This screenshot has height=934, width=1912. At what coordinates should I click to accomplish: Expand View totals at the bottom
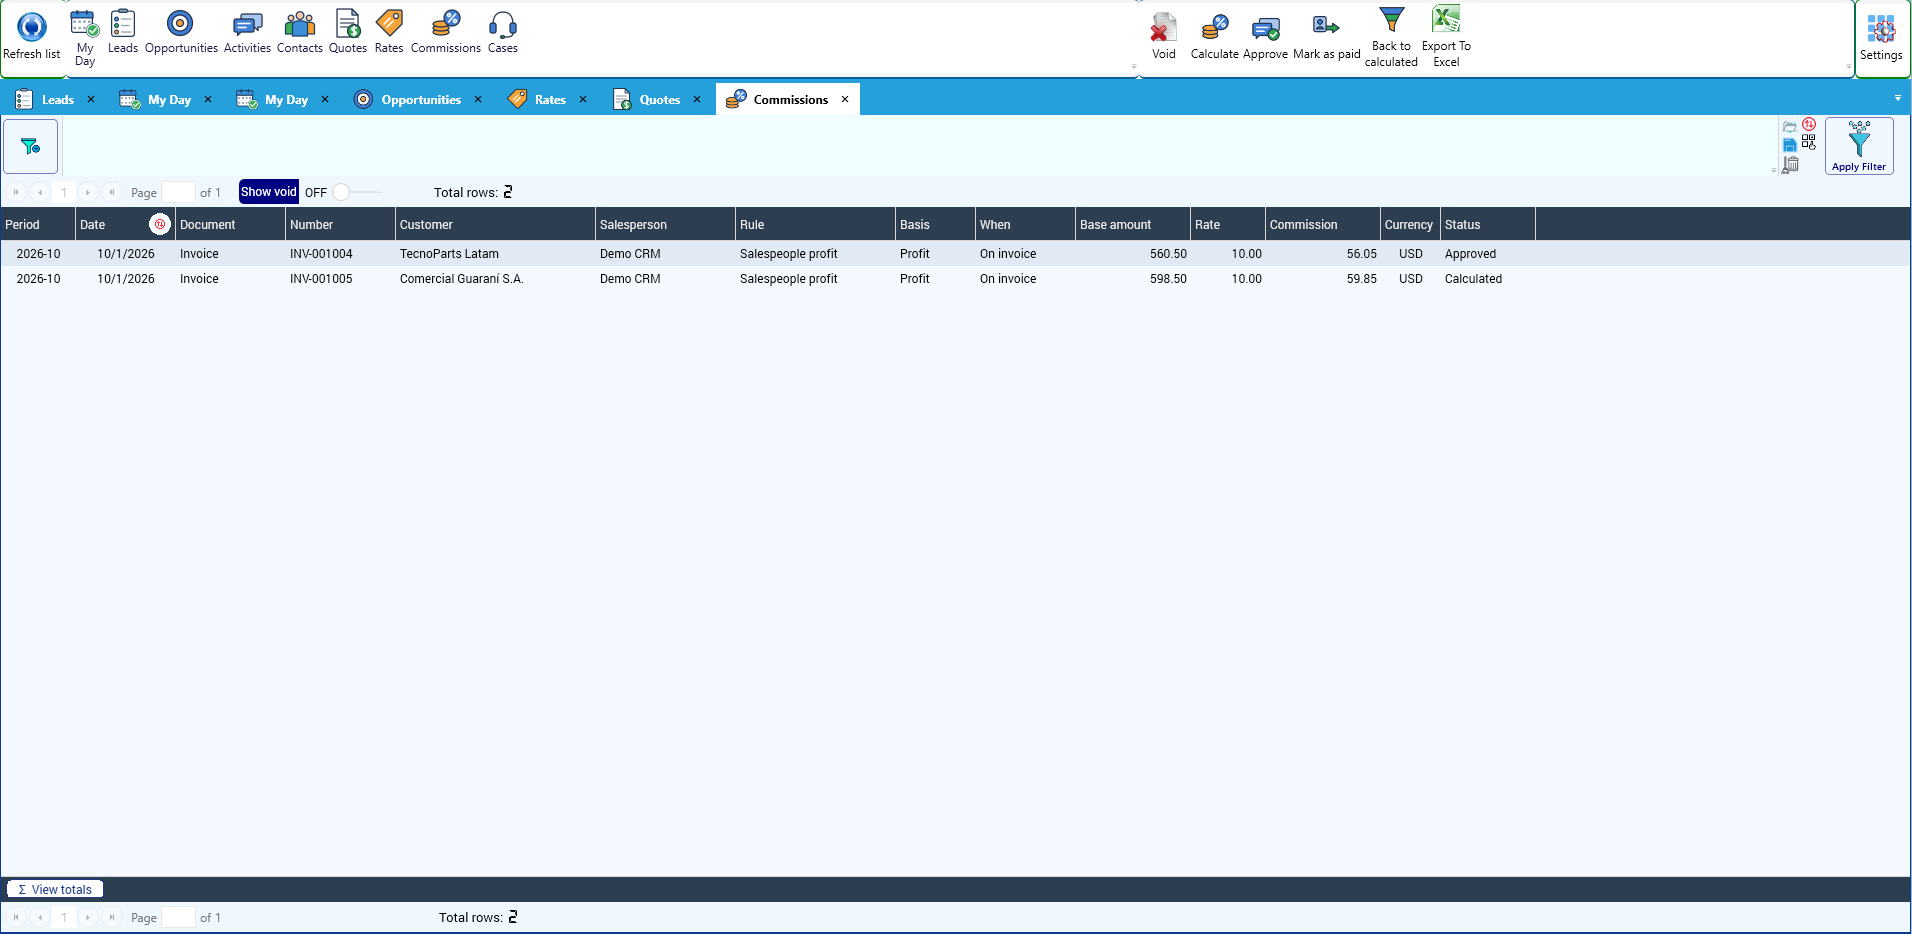point(55,889)
